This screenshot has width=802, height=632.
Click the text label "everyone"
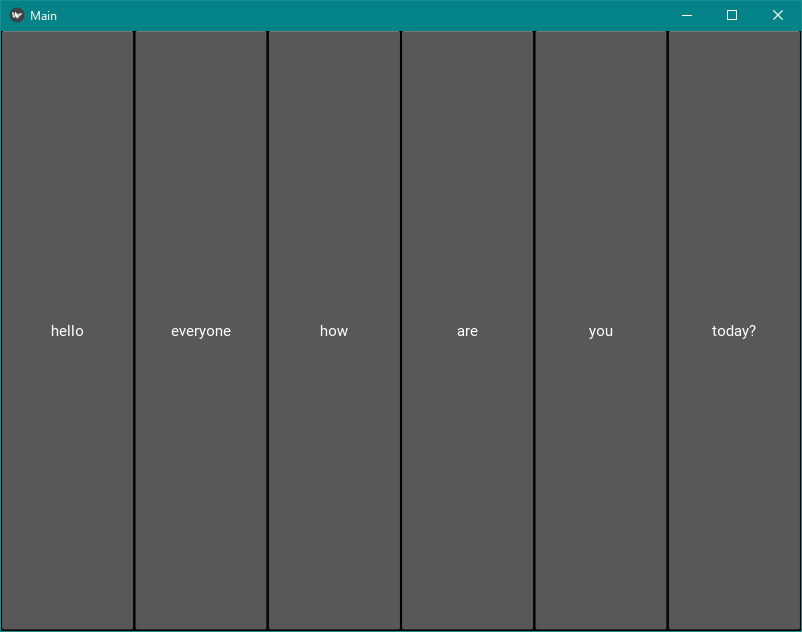(201, 331)
